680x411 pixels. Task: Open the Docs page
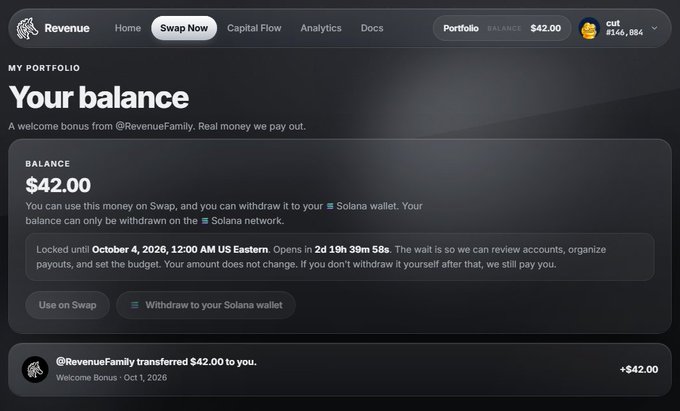(372, 28)
